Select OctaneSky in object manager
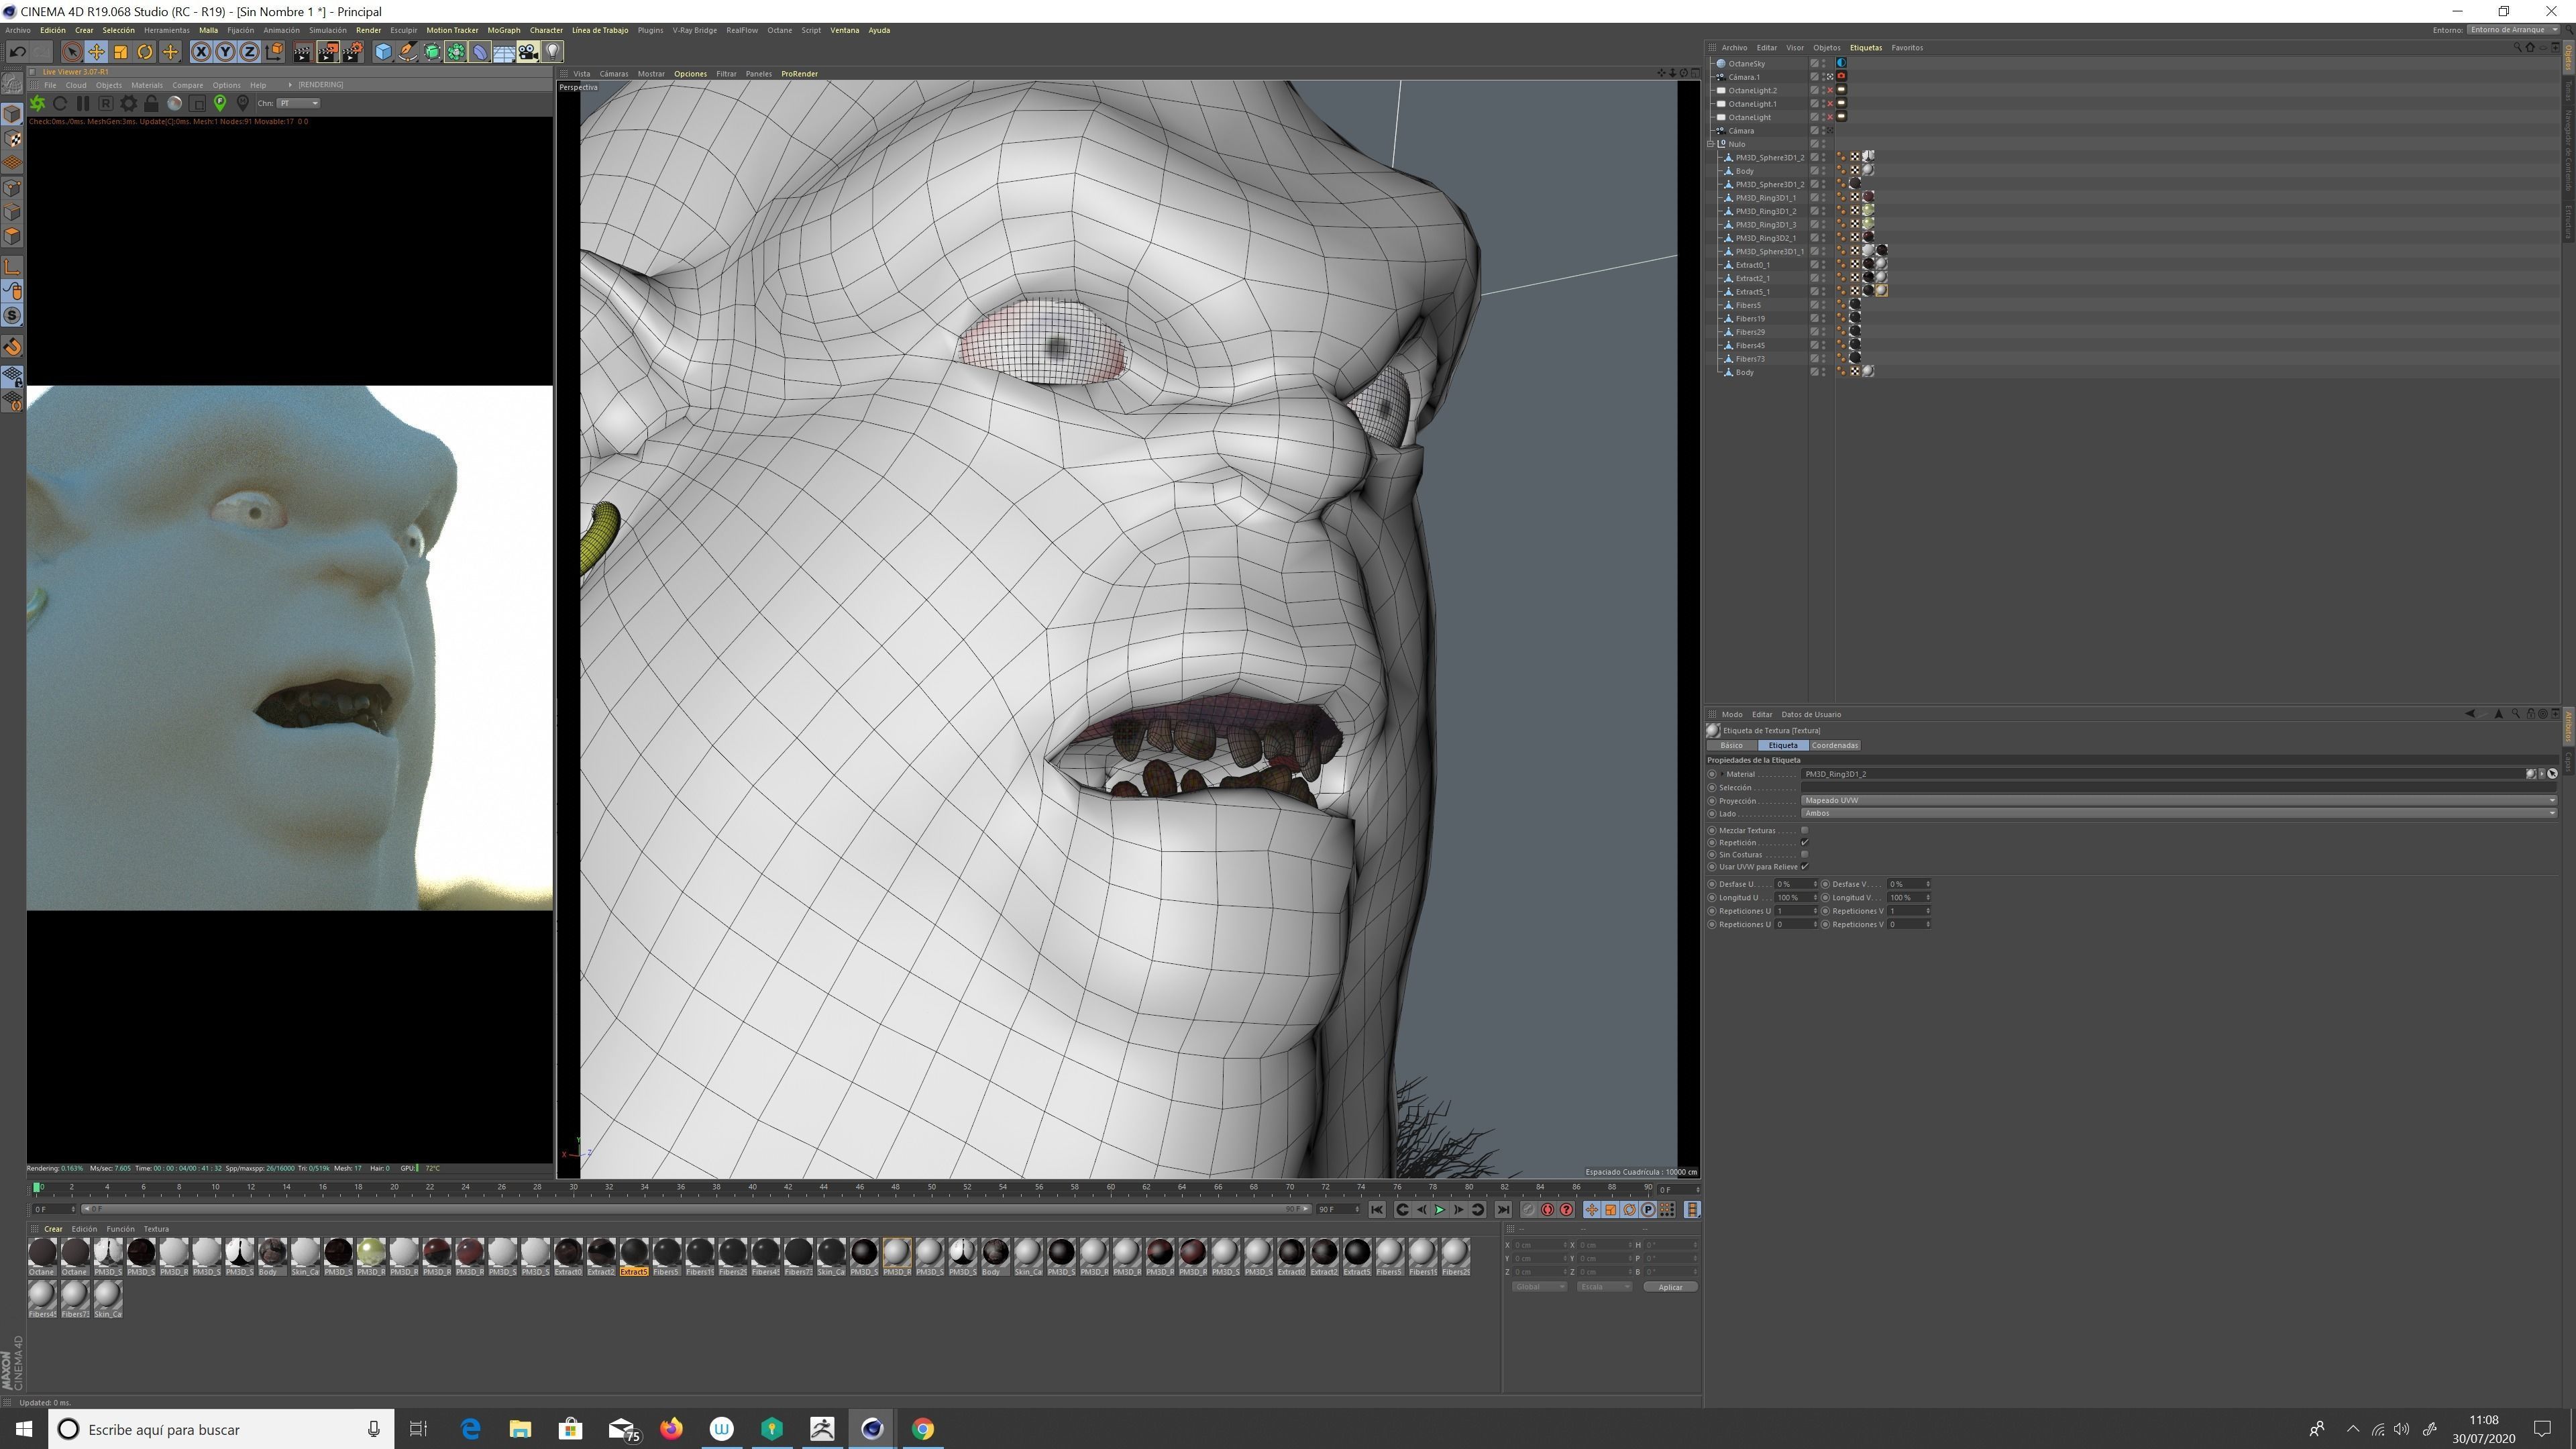 [x=1746, y=64]
